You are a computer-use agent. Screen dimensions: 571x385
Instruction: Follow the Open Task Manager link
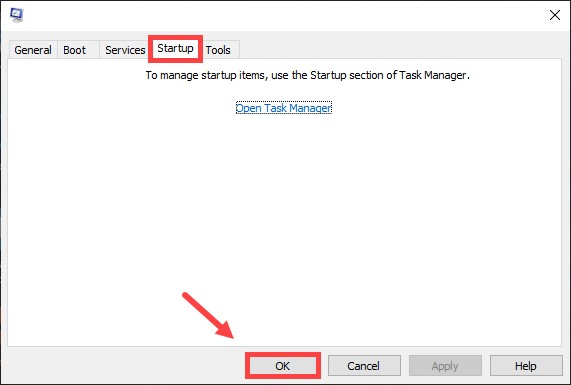coord(284,108)
